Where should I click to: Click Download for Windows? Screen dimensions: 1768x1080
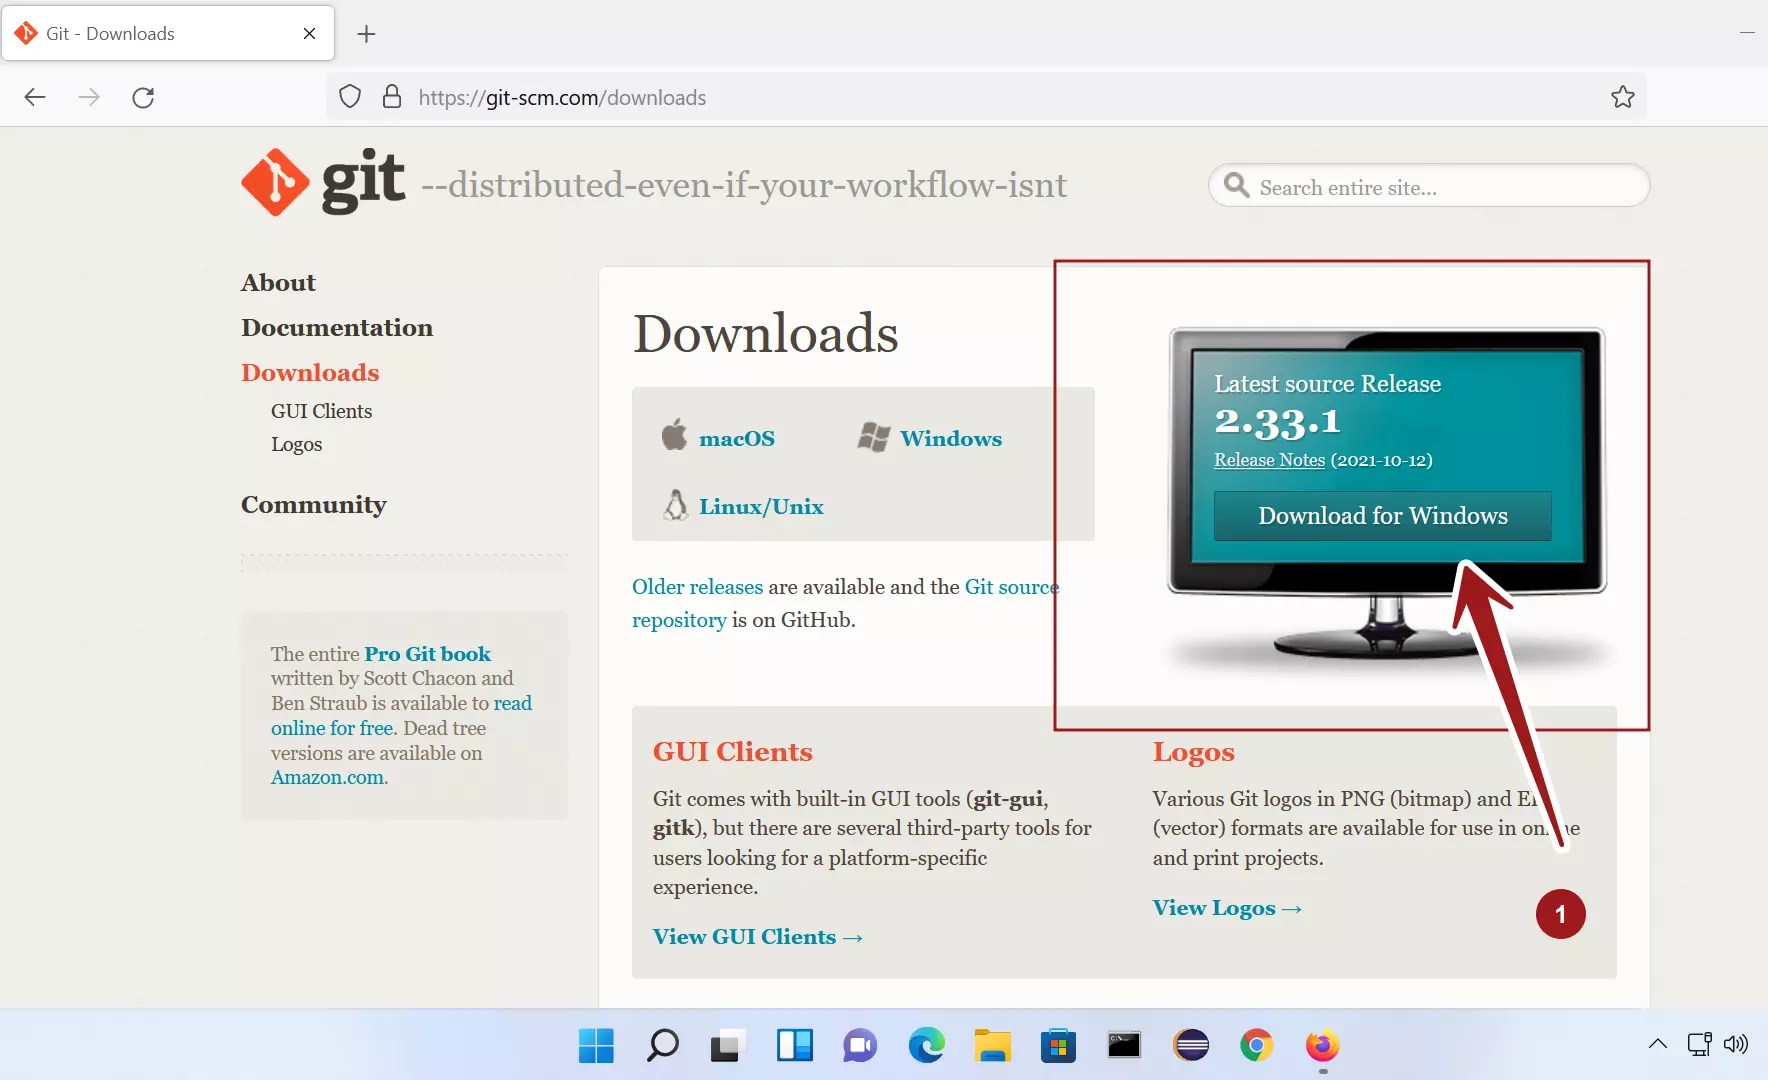click(x=1383, y=516)
